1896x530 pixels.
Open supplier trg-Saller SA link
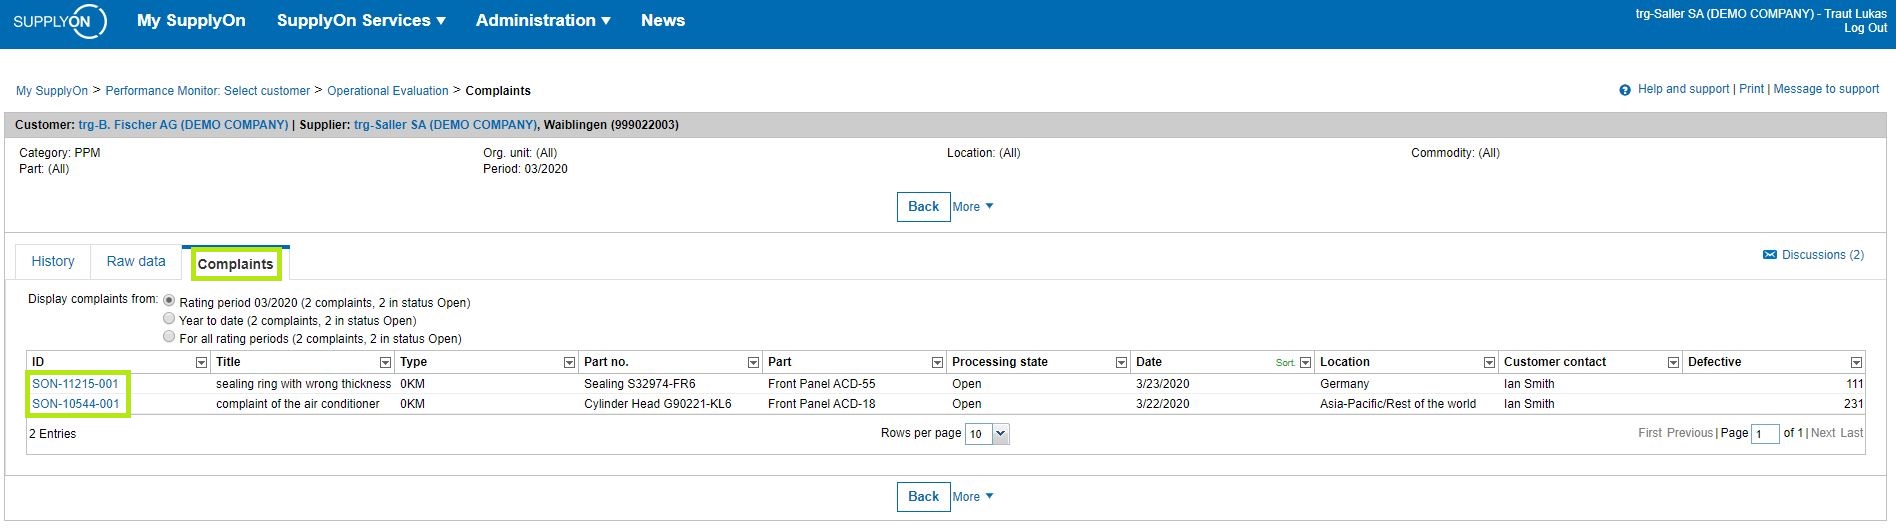pos(445,125)
